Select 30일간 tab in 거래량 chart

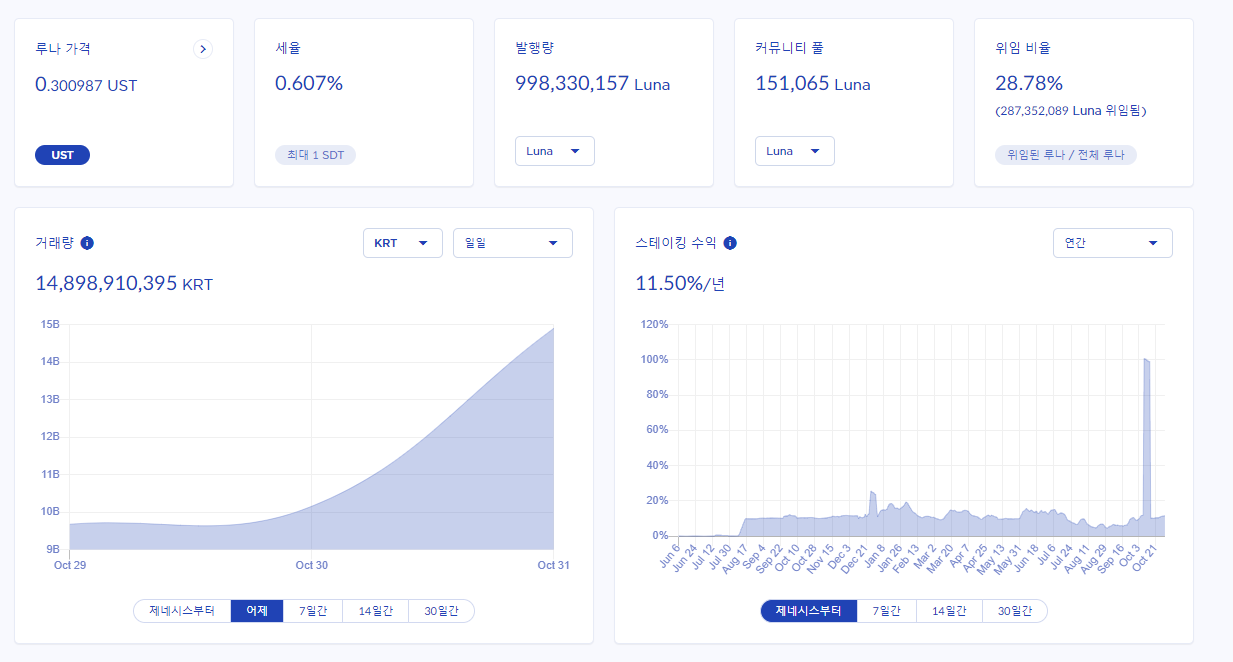(x=442, y=611)
